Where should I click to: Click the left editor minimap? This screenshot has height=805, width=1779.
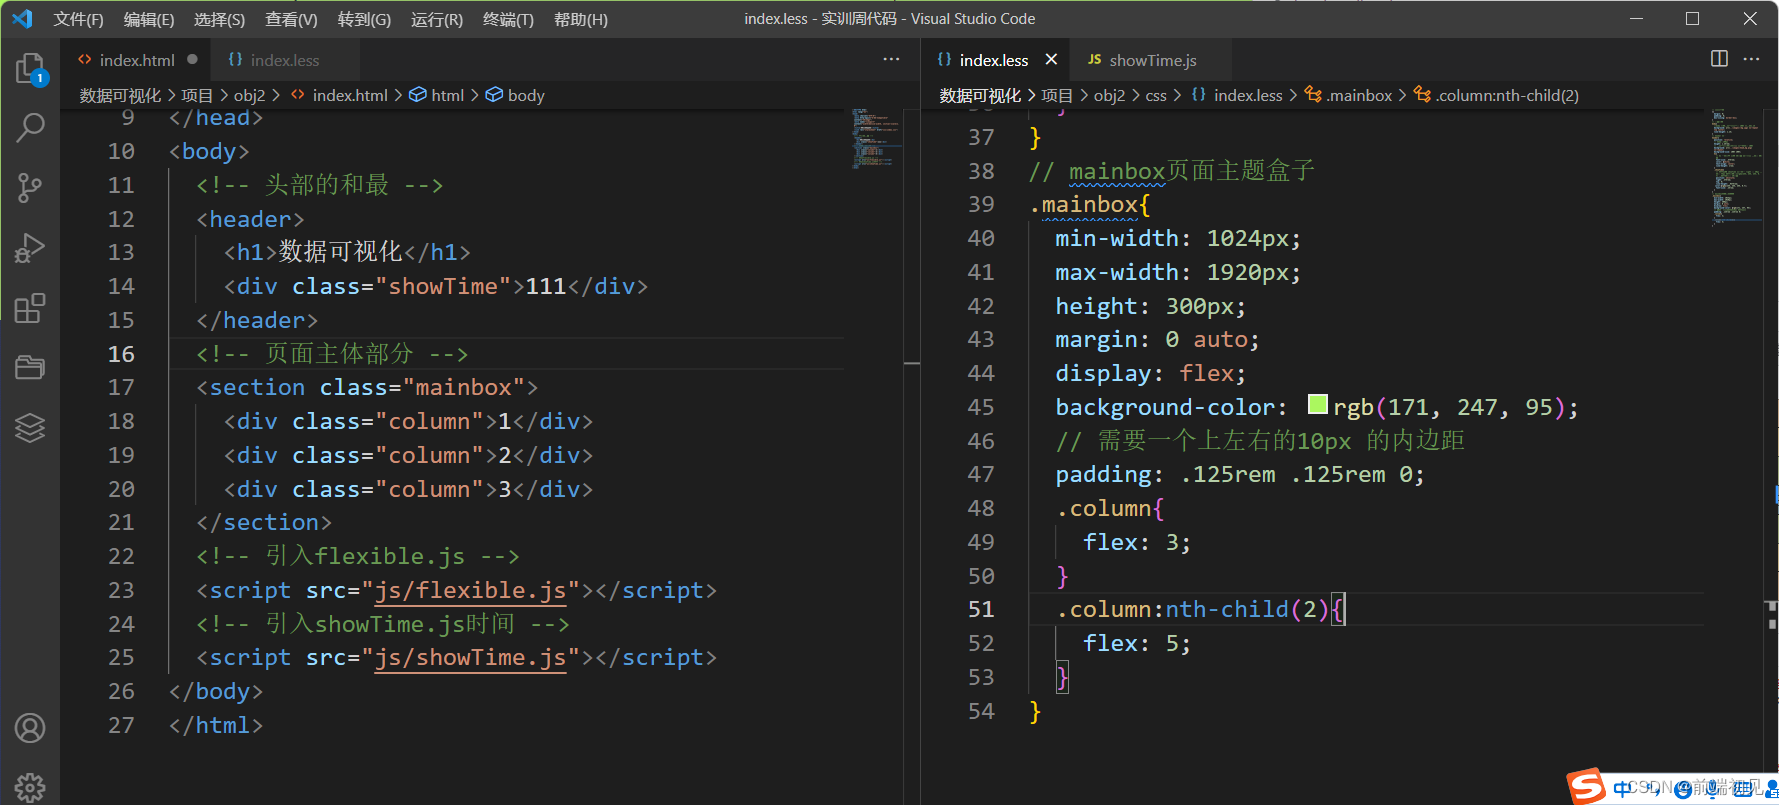[876, 138]
